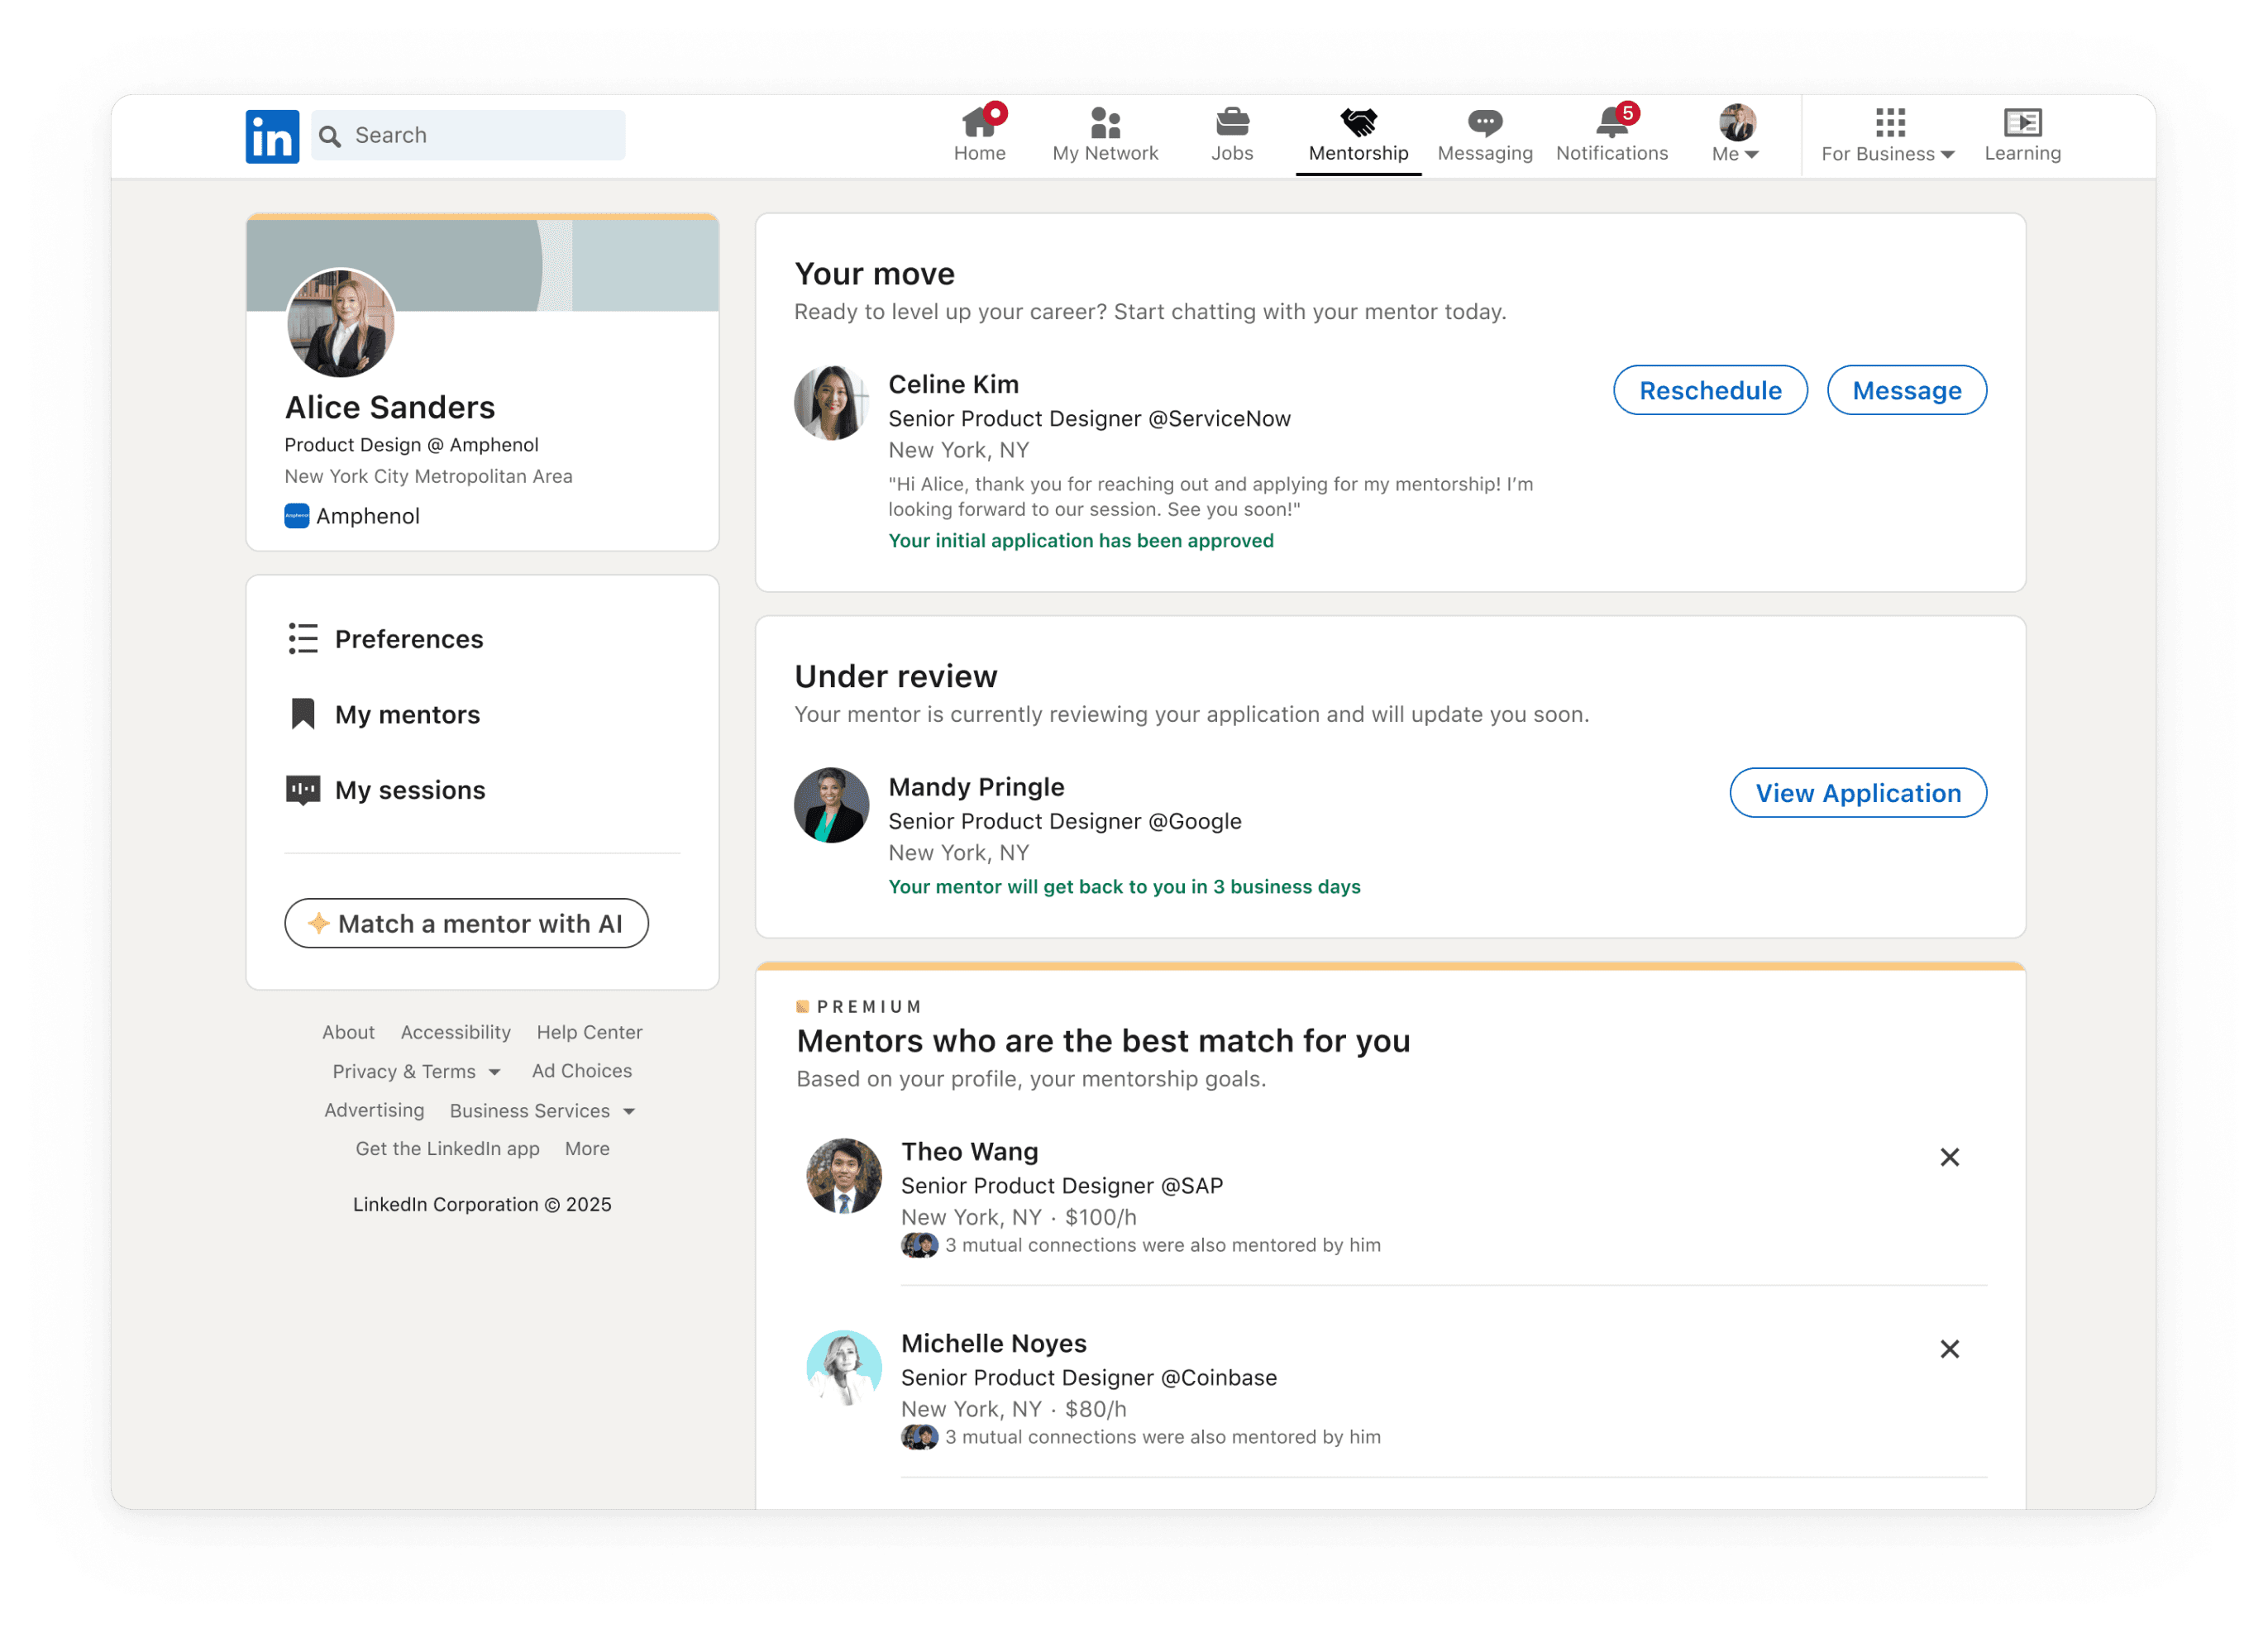
Task: Open the Notifications bell icon
Action: point(1612,122)
